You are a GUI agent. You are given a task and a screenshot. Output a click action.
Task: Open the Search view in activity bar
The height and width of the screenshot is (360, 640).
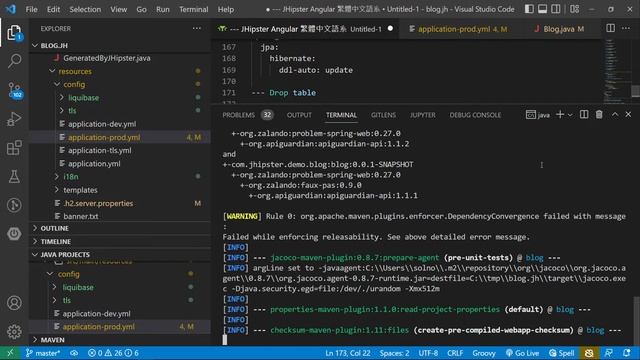(x=14, y=61)
